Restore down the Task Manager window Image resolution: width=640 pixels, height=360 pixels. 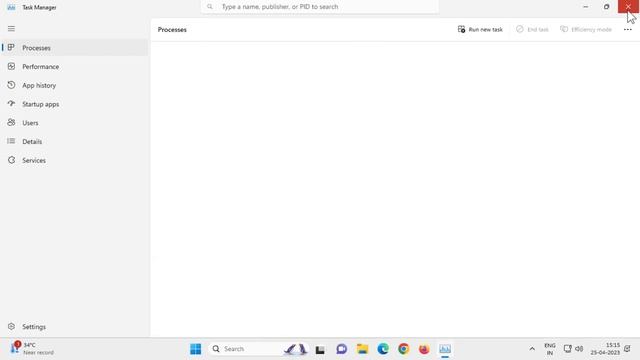pos(607,7)
